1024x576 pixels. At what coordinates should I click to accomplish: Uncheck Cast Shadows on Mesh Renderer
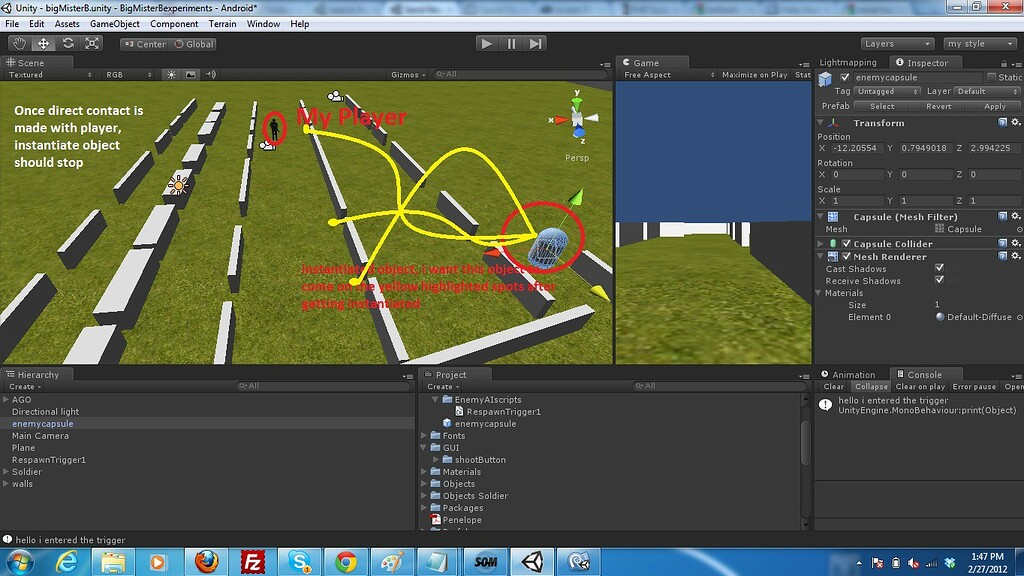939,269
